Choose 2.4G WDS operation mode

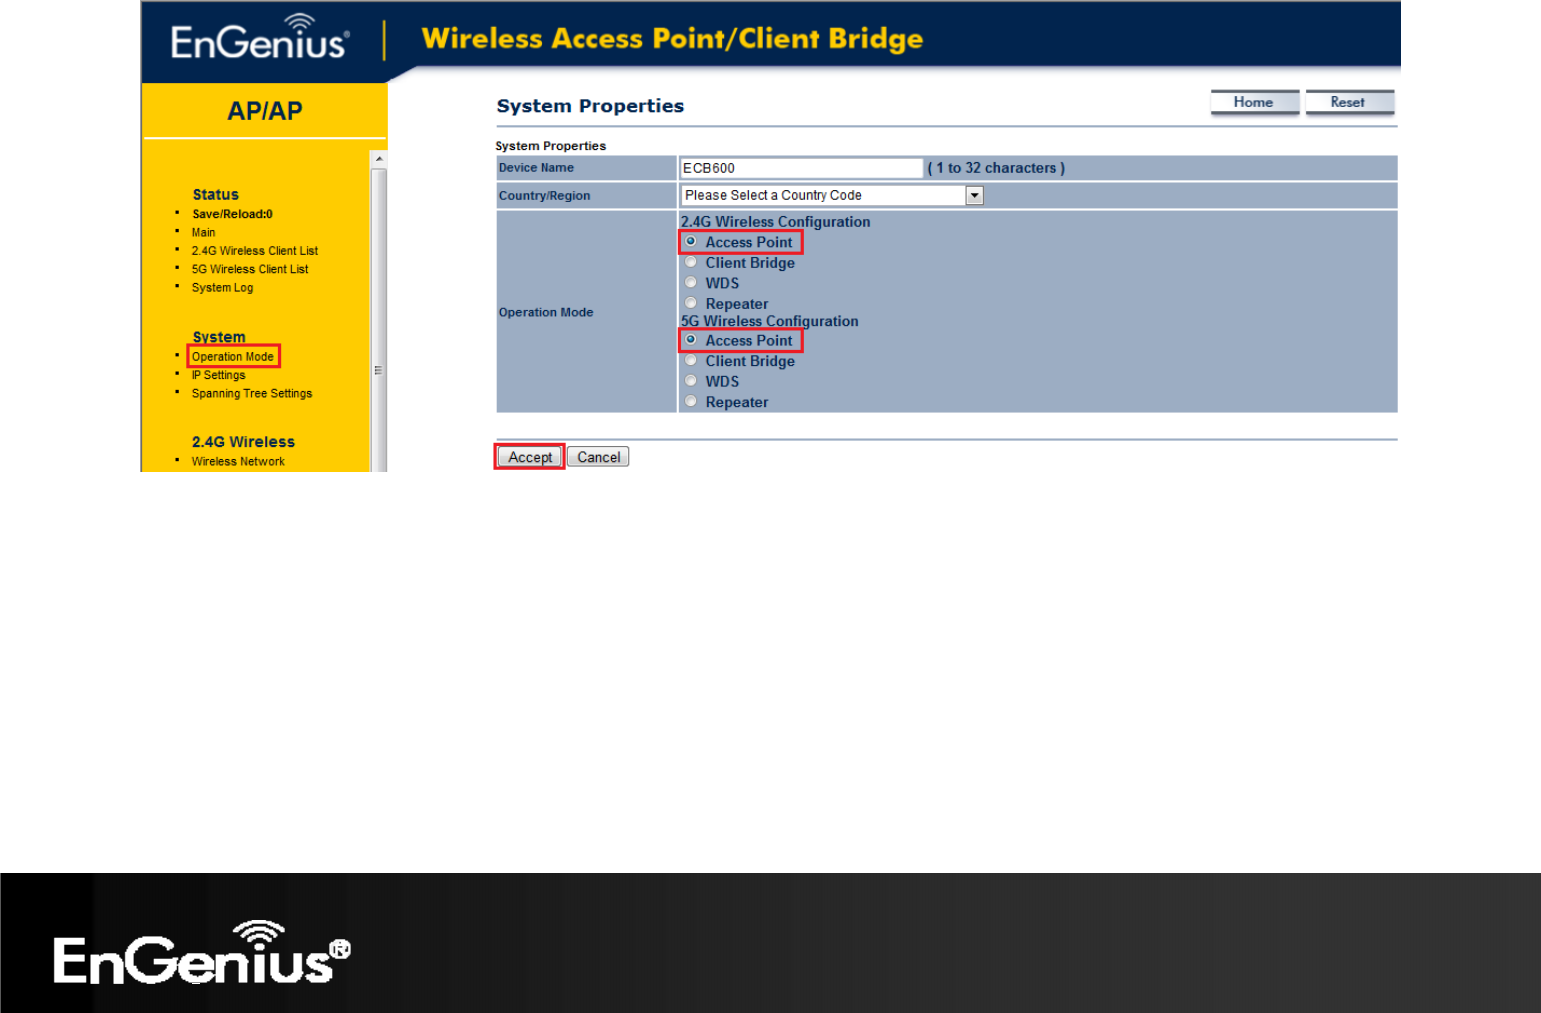point(691,283)
